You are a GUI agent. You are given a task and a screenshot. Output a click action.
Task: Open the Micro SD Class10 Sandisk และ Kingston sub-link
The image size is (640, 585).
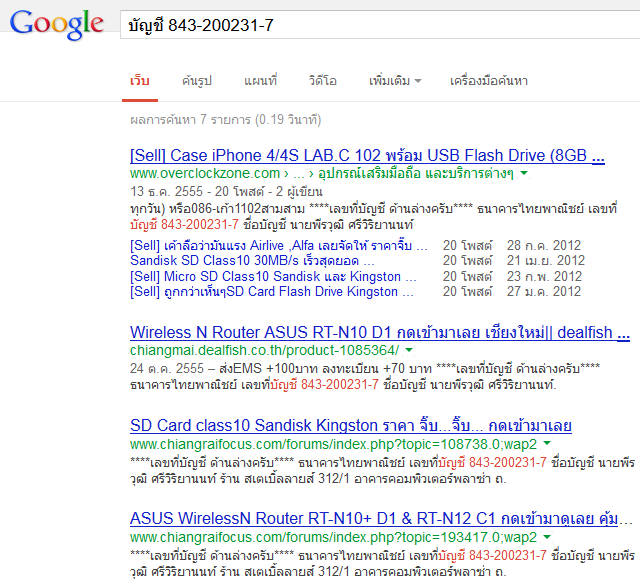click(x=273, y=276)
